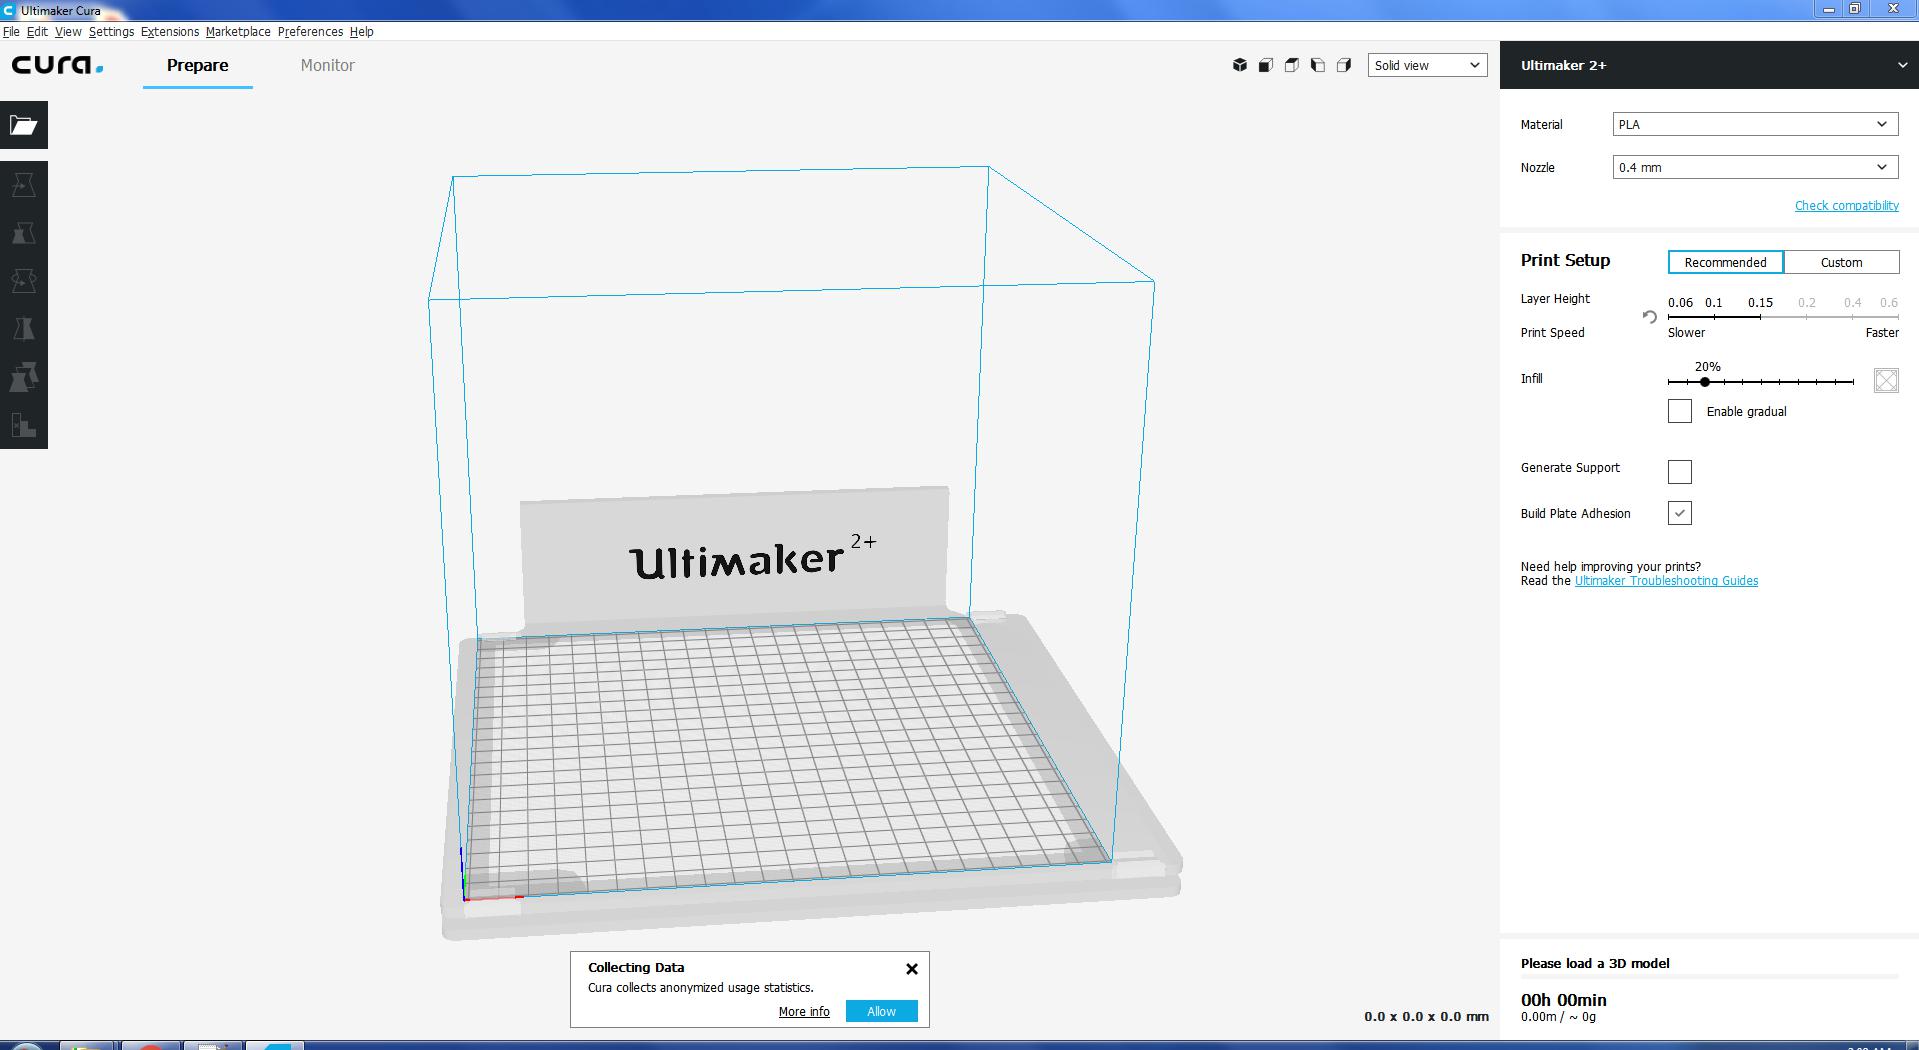Click the 0.0 x 0.0 x 0.0 mm dimensions readout
This screenshot has width=1919, height=1050.
(1426, 1016)
